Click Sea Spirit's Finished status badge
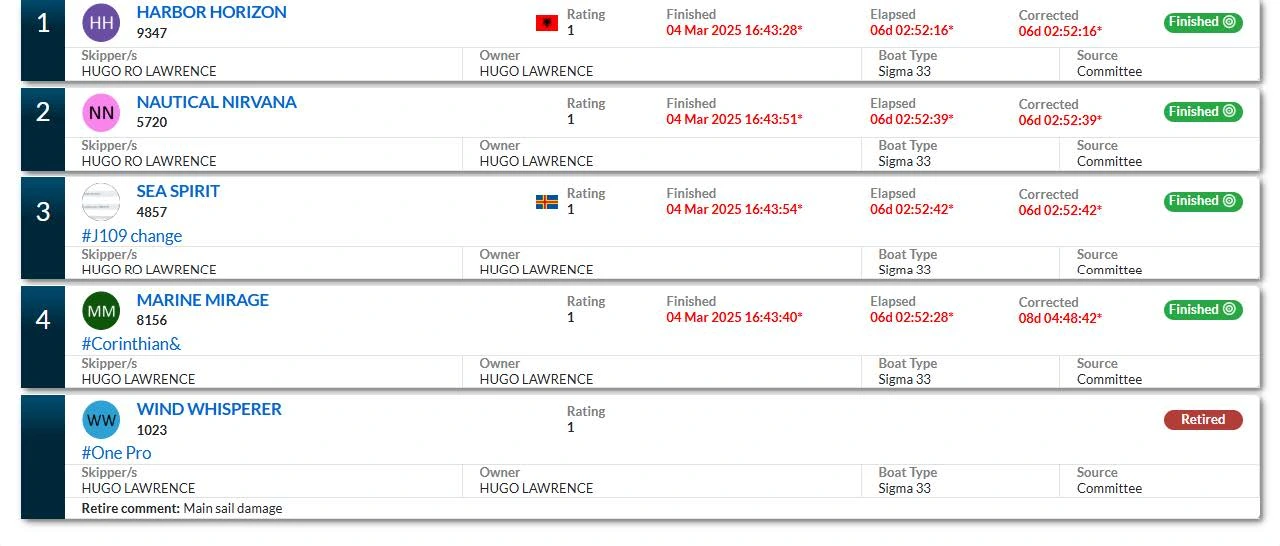The height and width of the screenshot is (546, 1280). click(x=1203, y=201)
